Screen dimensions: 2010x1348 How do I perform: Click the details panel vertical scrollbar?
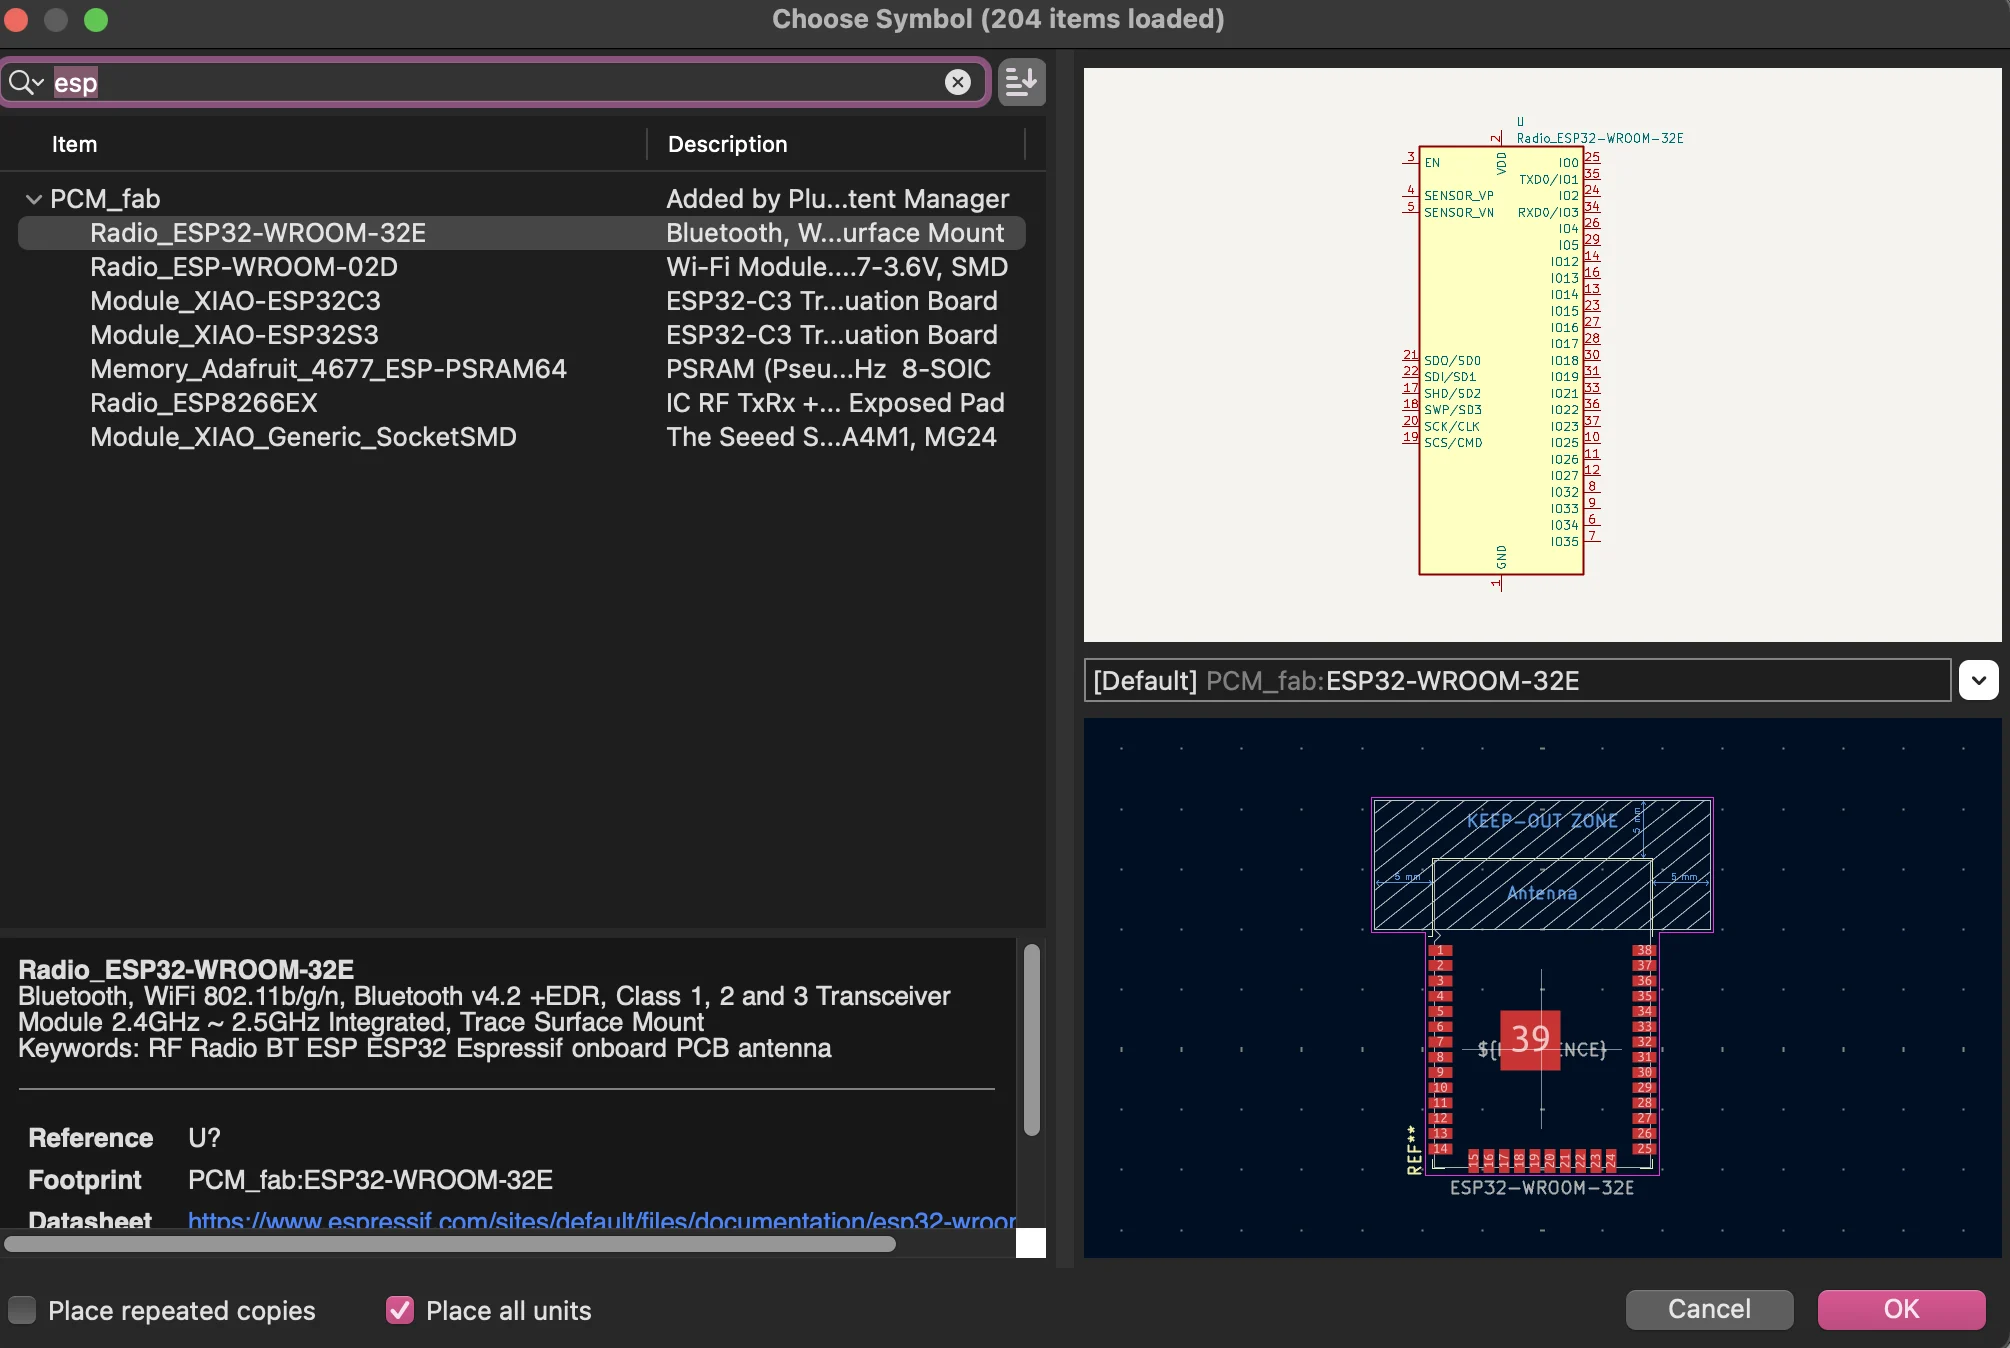[x=1032, y=1040]
